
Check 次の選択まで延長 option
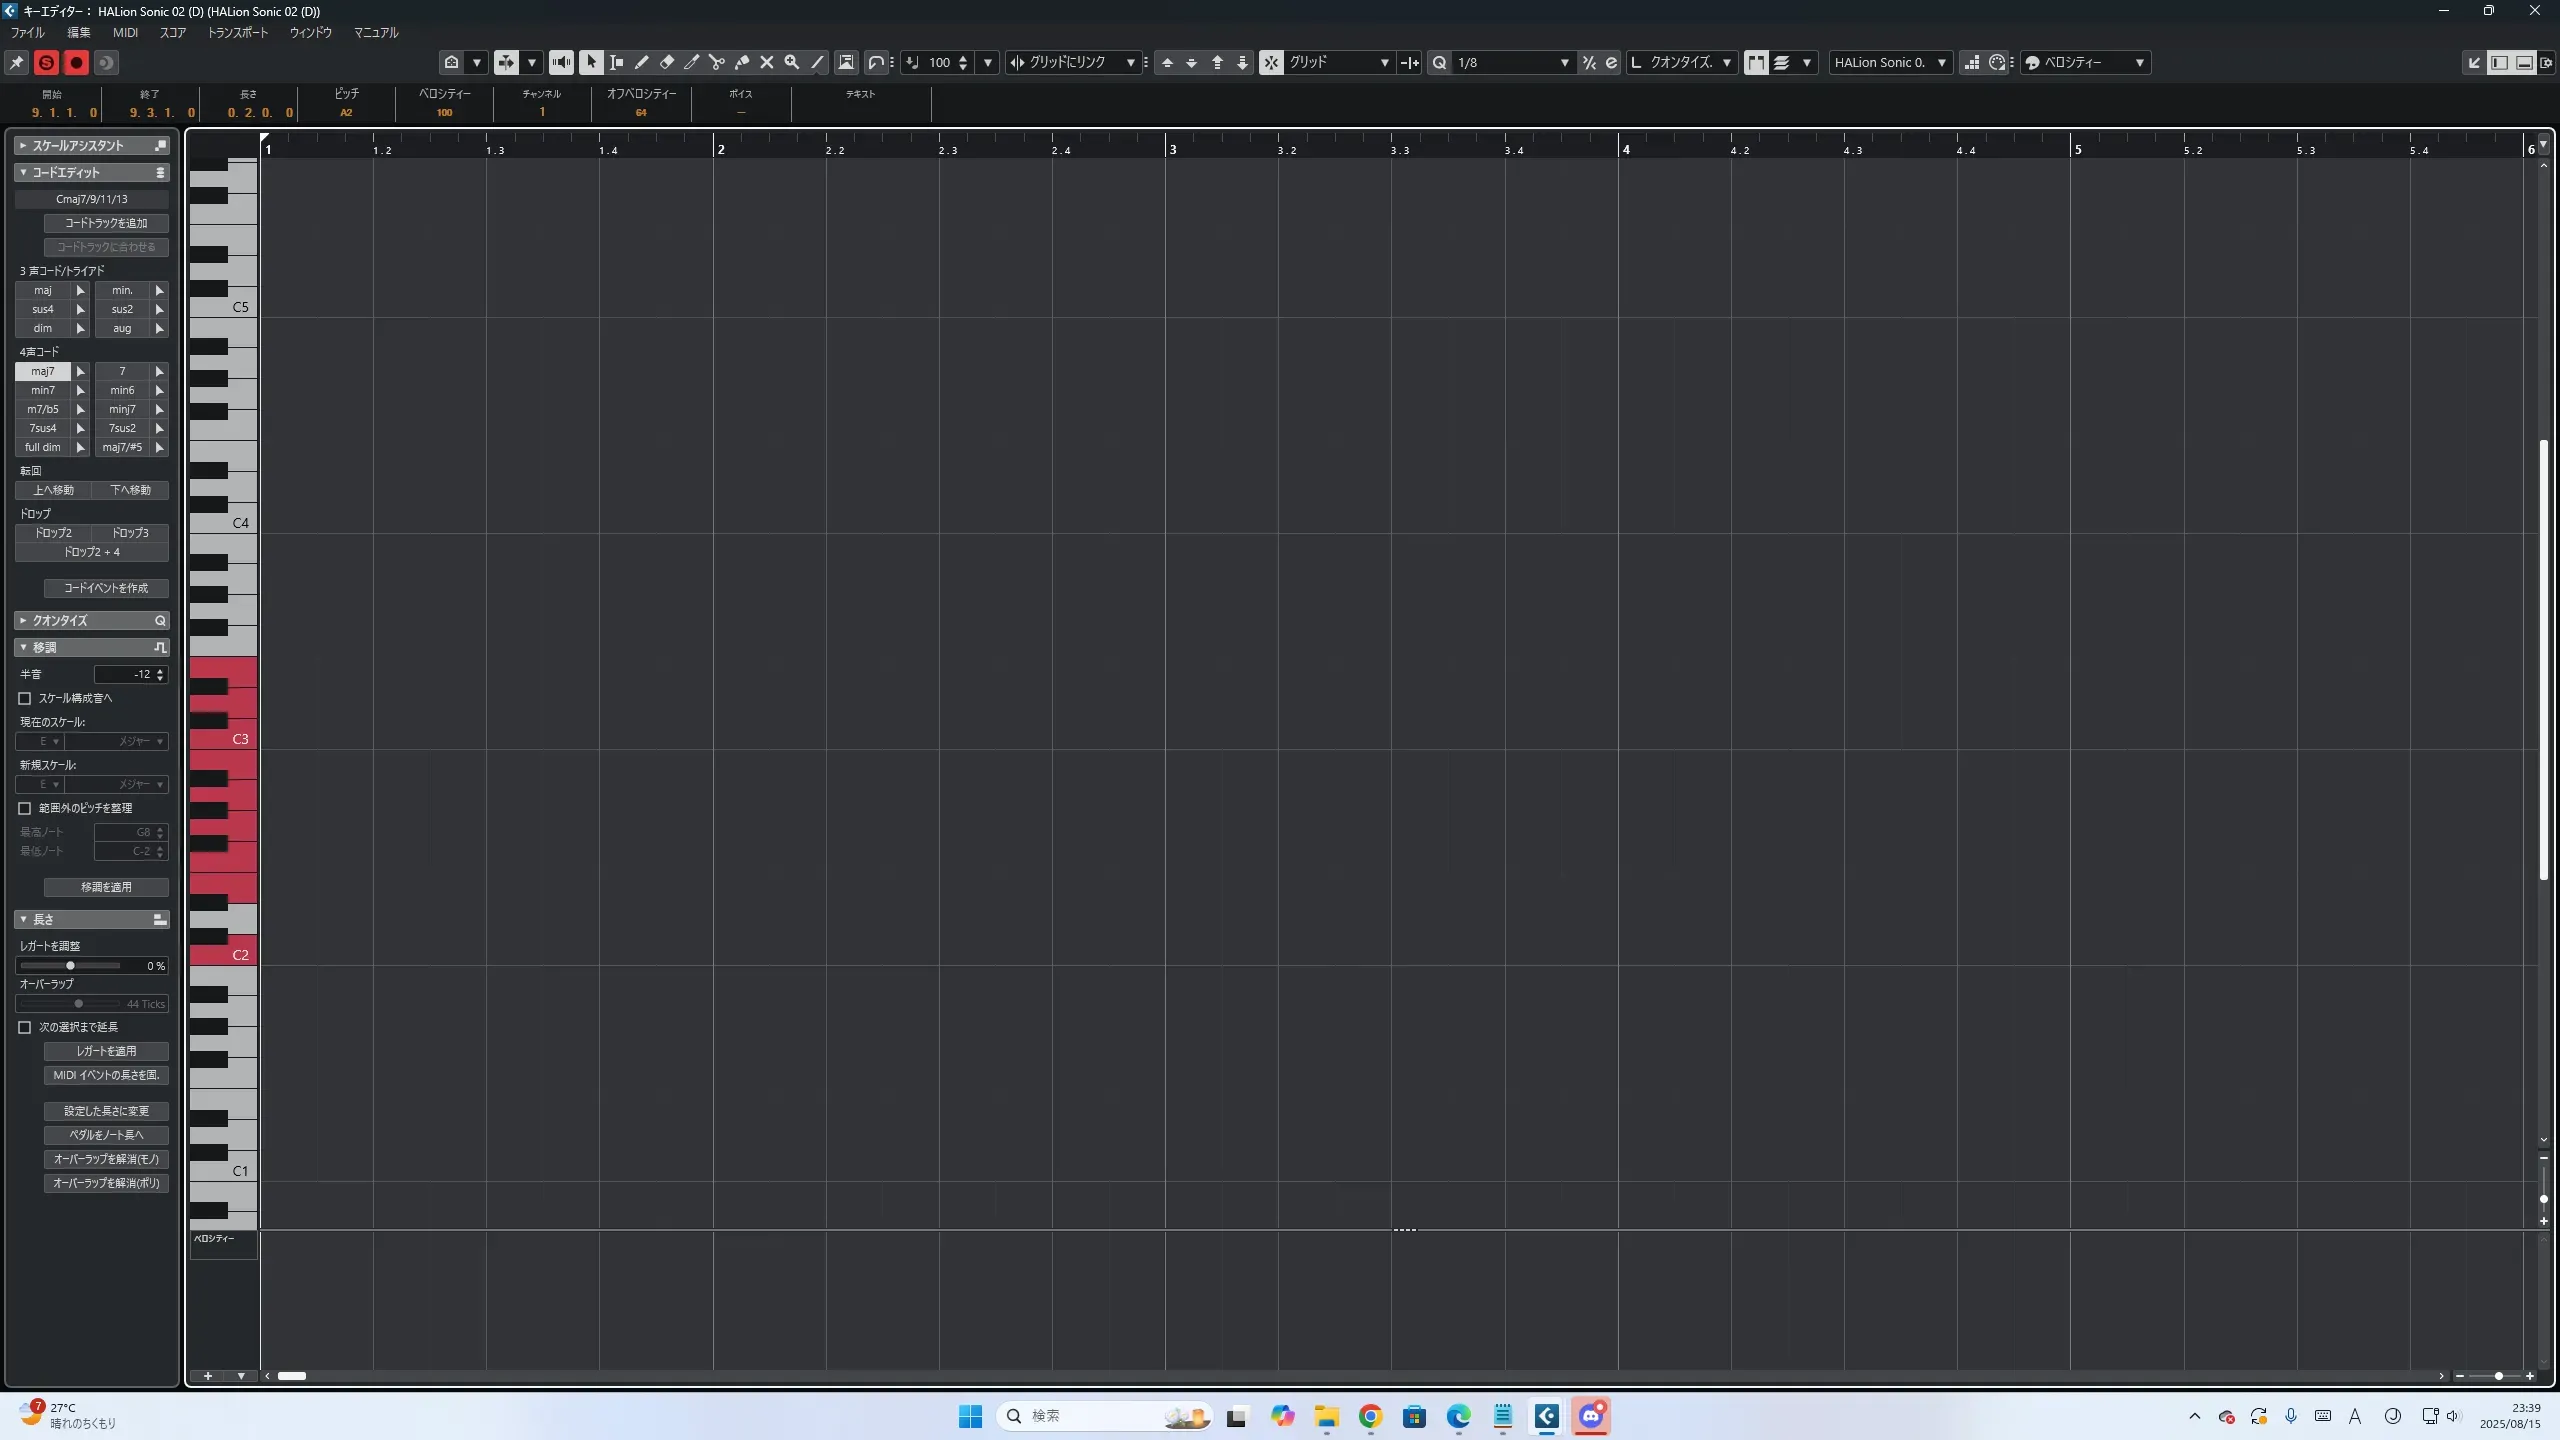(x=25, y=1027)
